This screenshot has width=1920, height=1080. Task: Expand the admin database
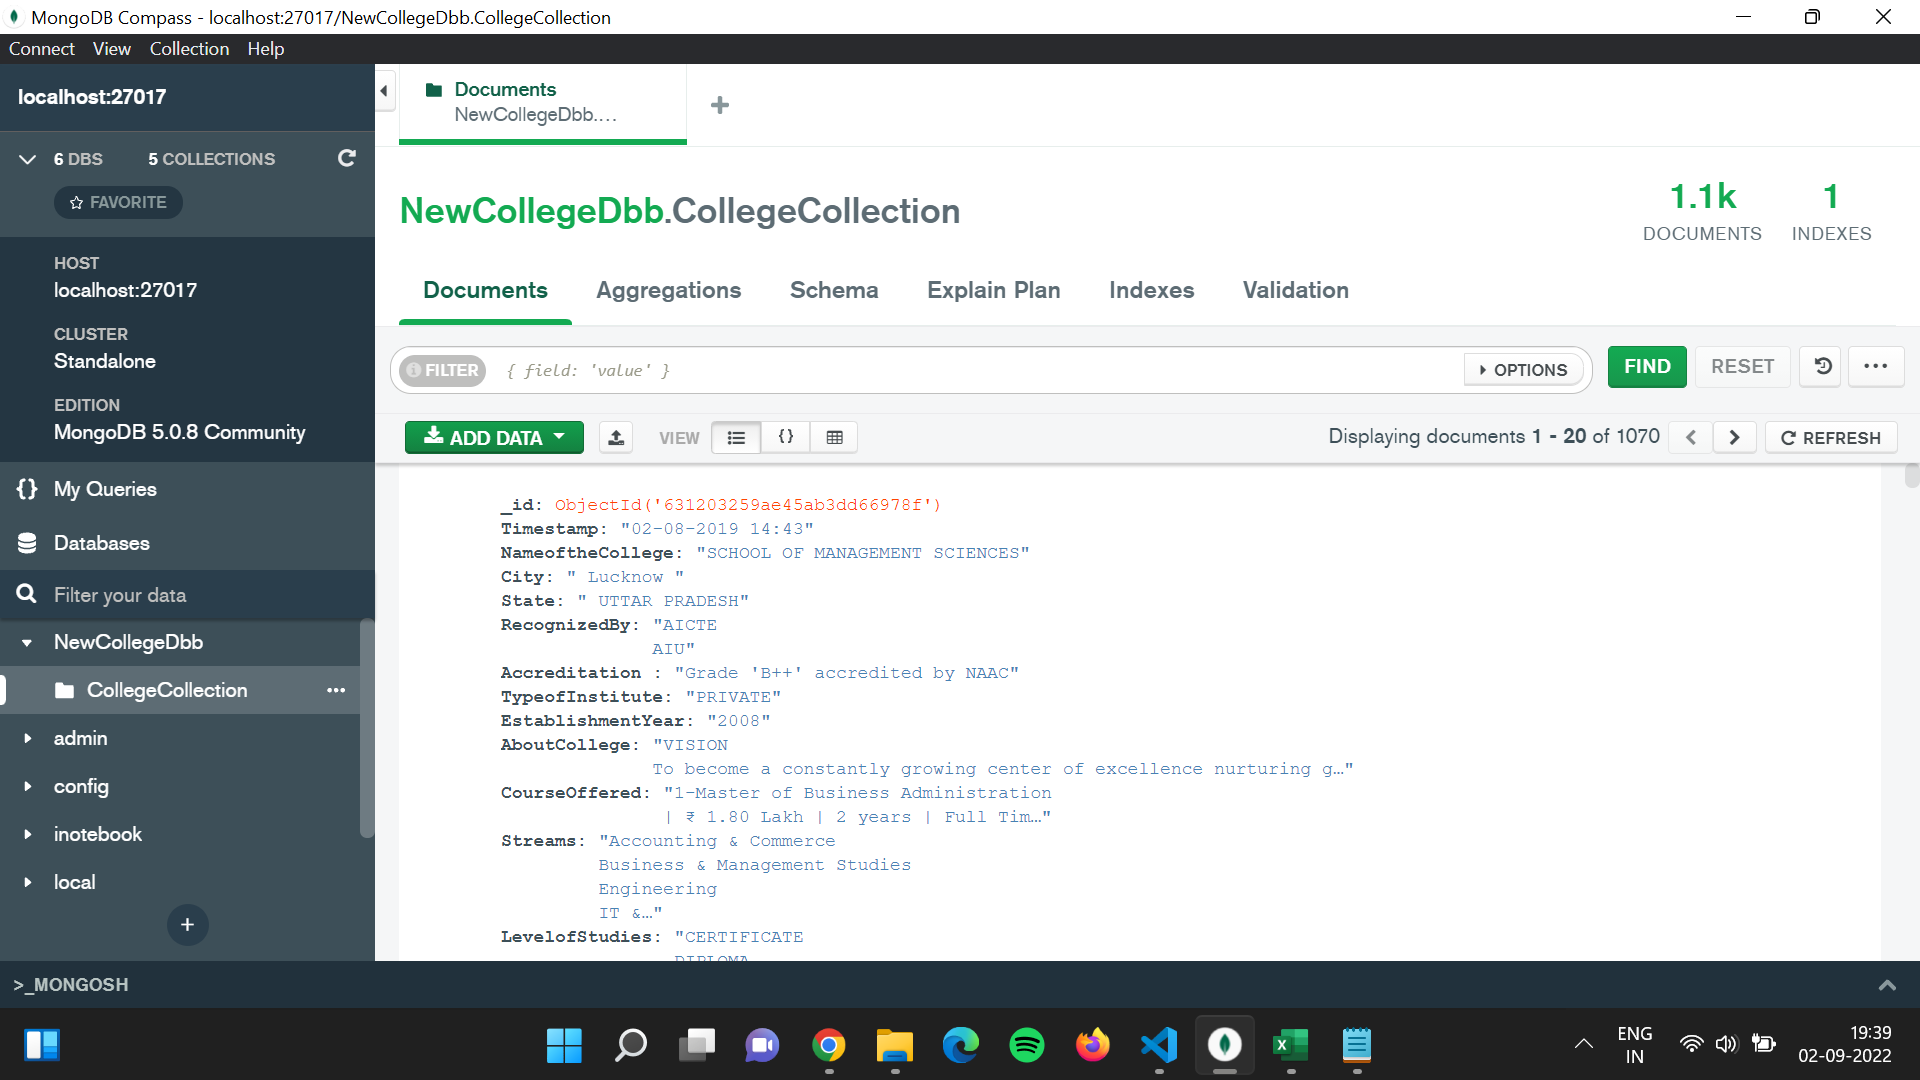pos(27,738)
